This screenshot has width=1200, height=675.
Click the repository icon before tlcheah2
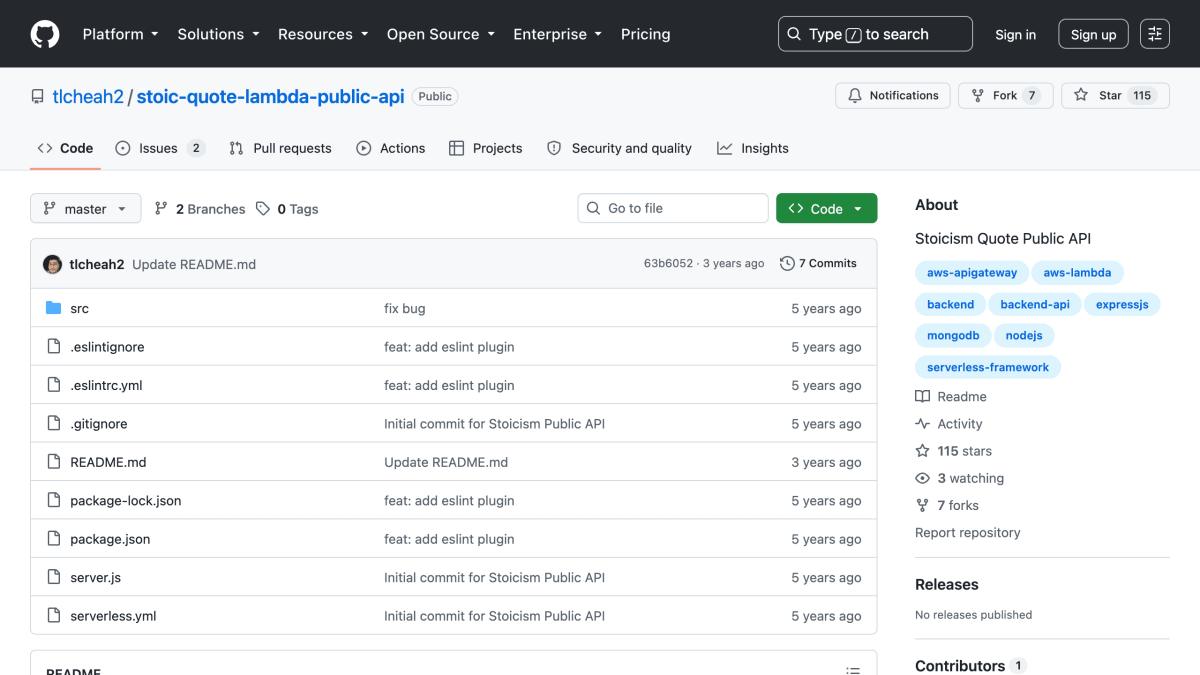point(38,97)
